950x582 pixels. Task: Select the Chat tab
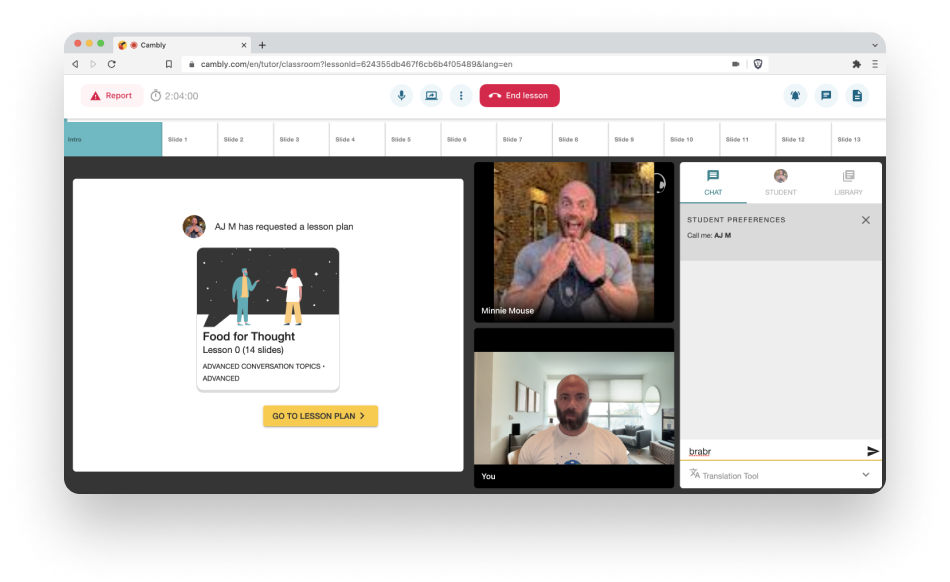(x=713, y=182)
